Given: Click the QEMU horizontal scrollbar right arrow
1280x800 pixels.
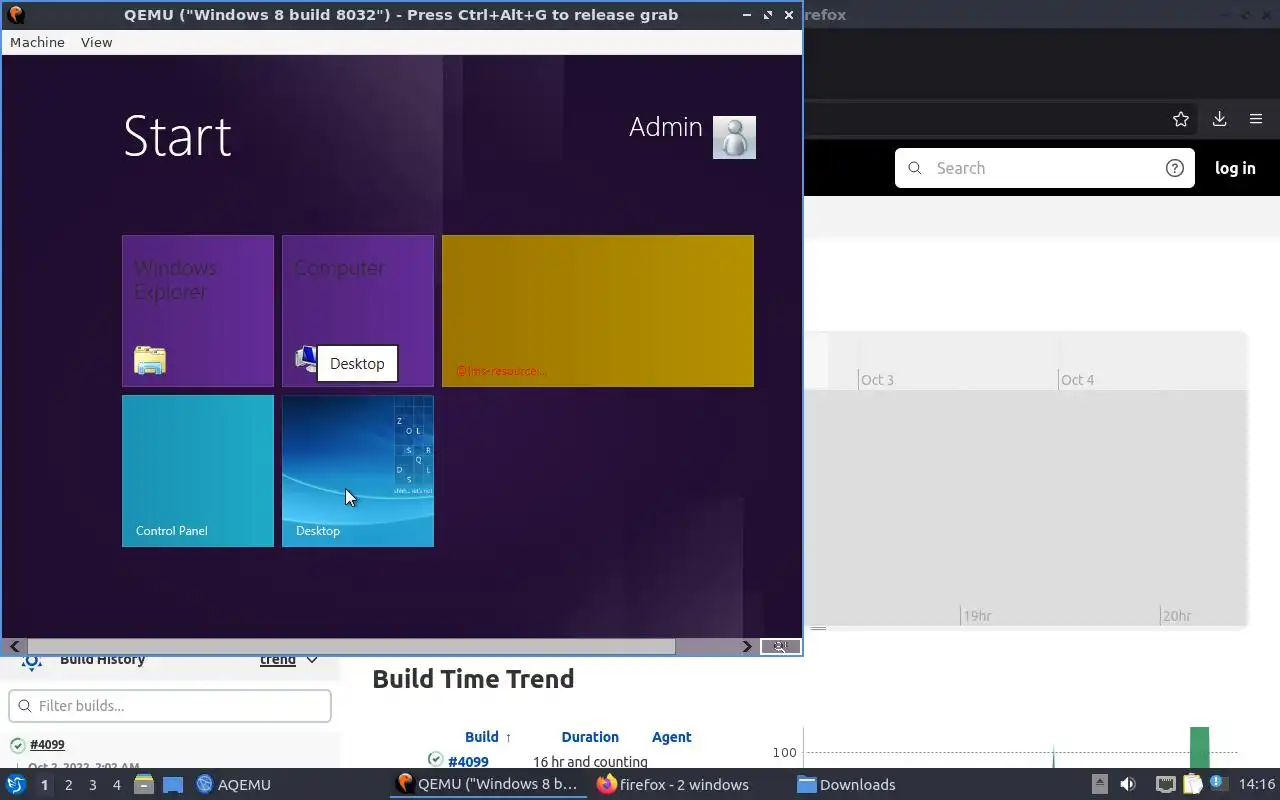Looking at the screenshot, I should 747,646.
